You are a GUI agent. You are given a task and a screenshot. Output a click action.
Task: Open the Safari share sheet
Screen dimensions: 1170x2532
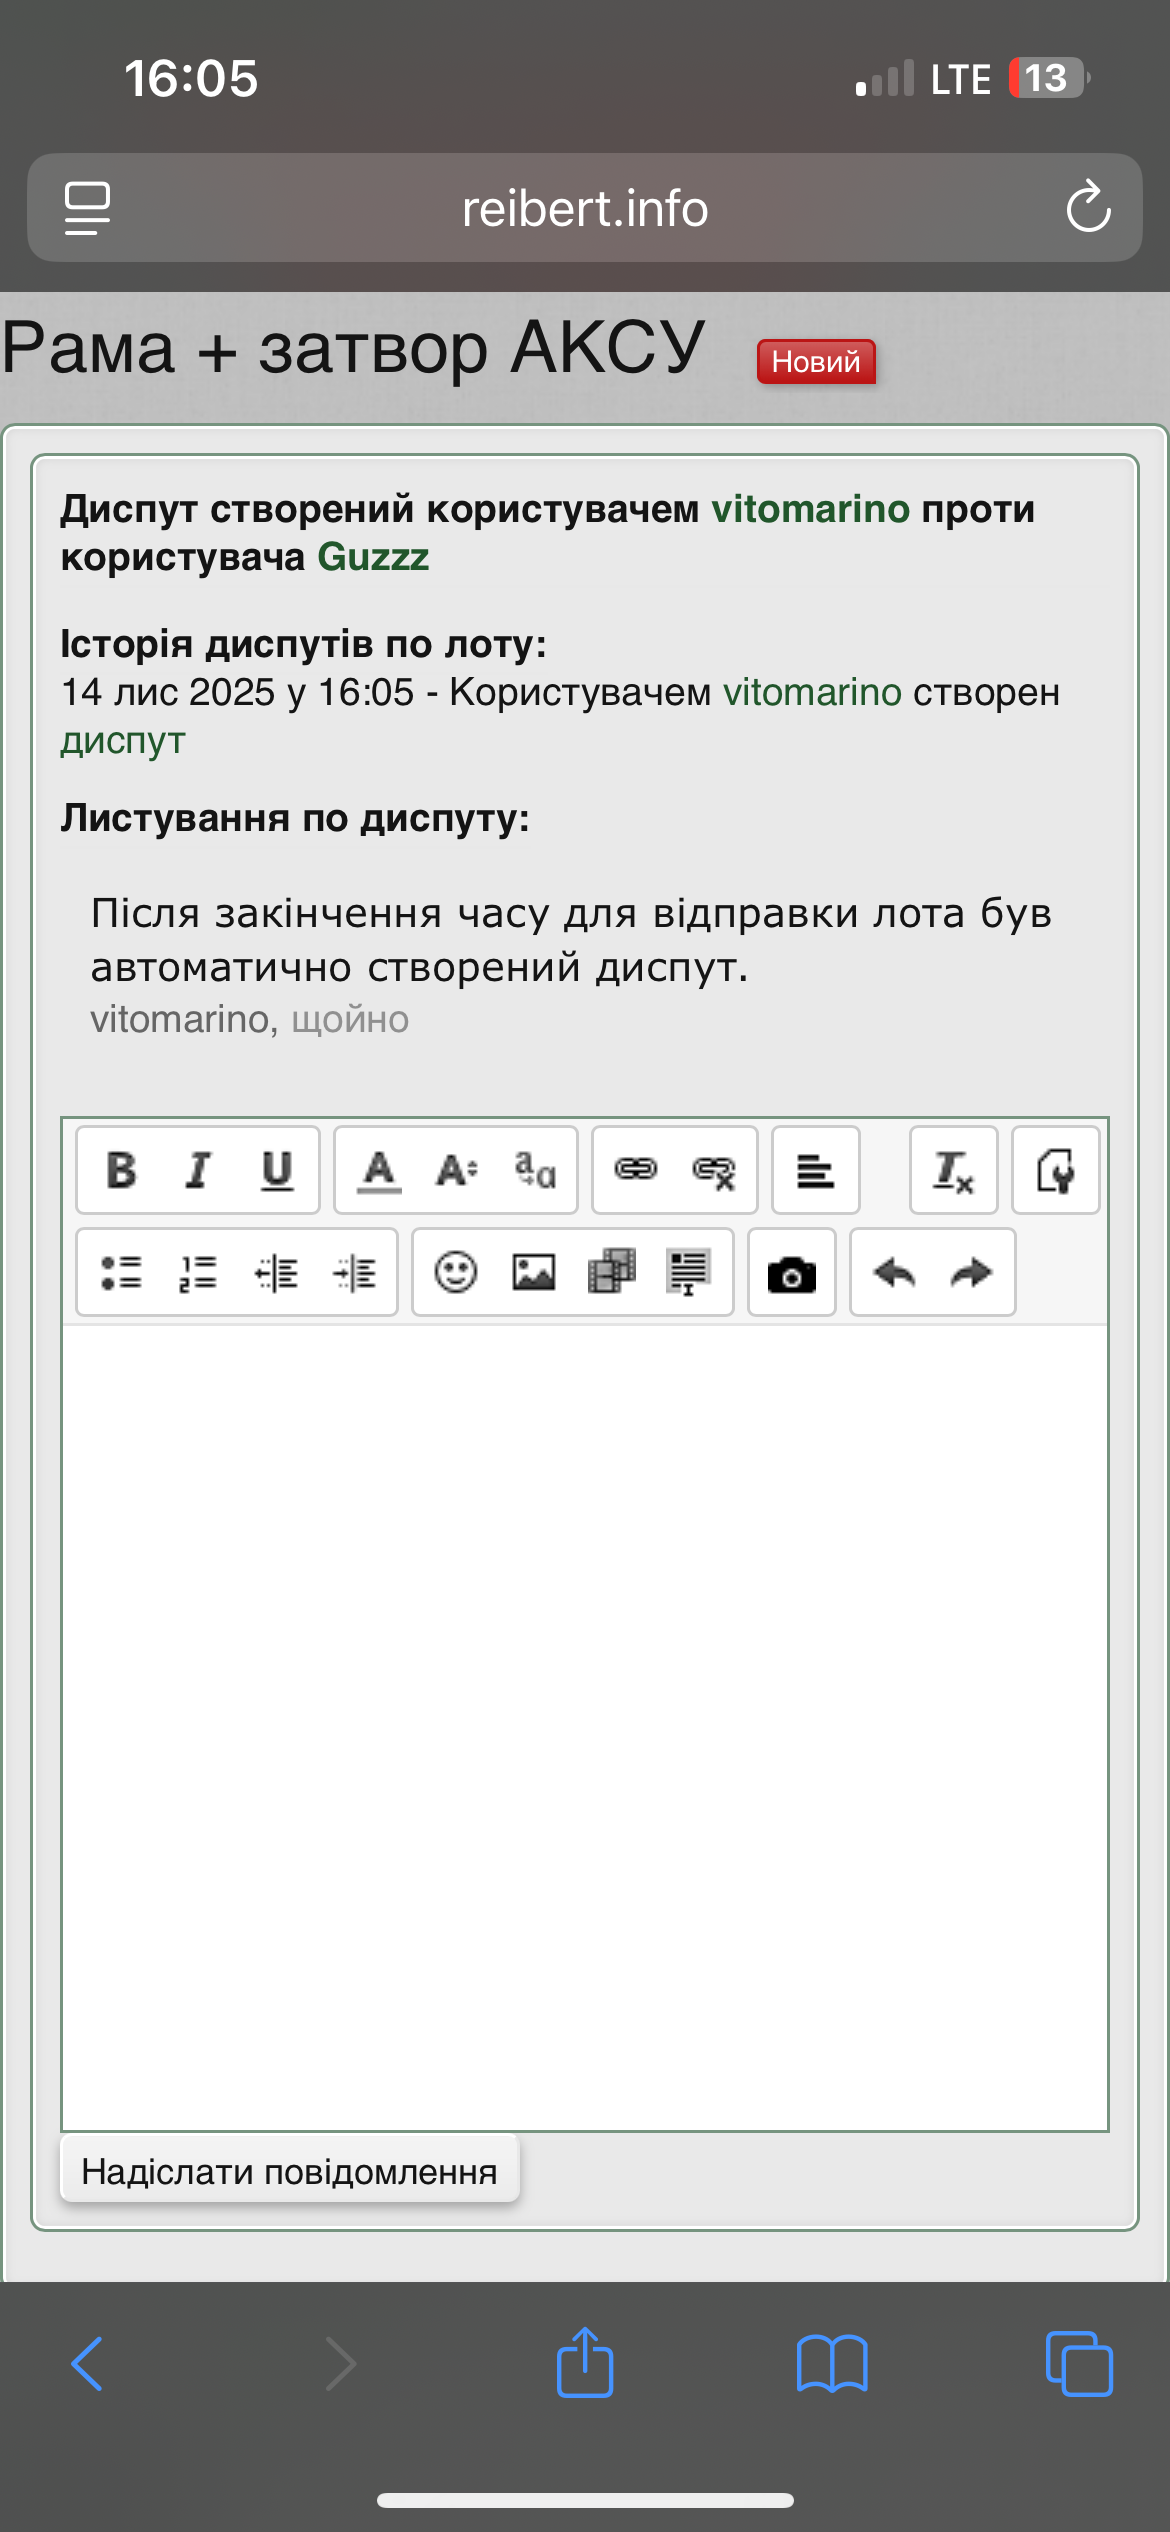point(585,2362)
